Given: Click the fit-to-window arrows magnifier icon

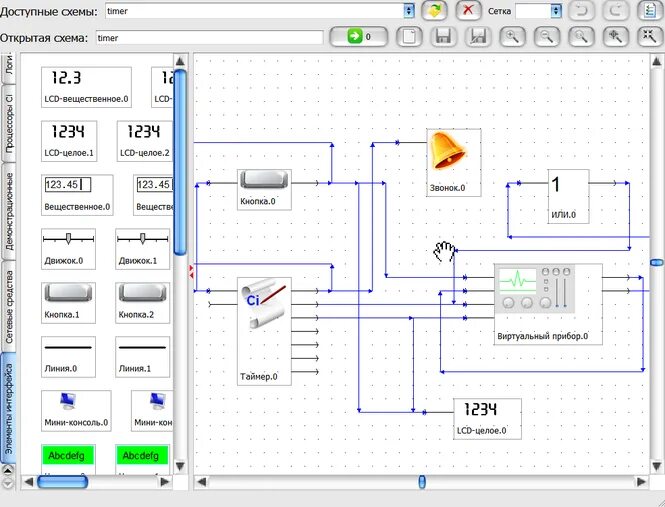Looking at the screenshot, I should [x=650, y=37].
